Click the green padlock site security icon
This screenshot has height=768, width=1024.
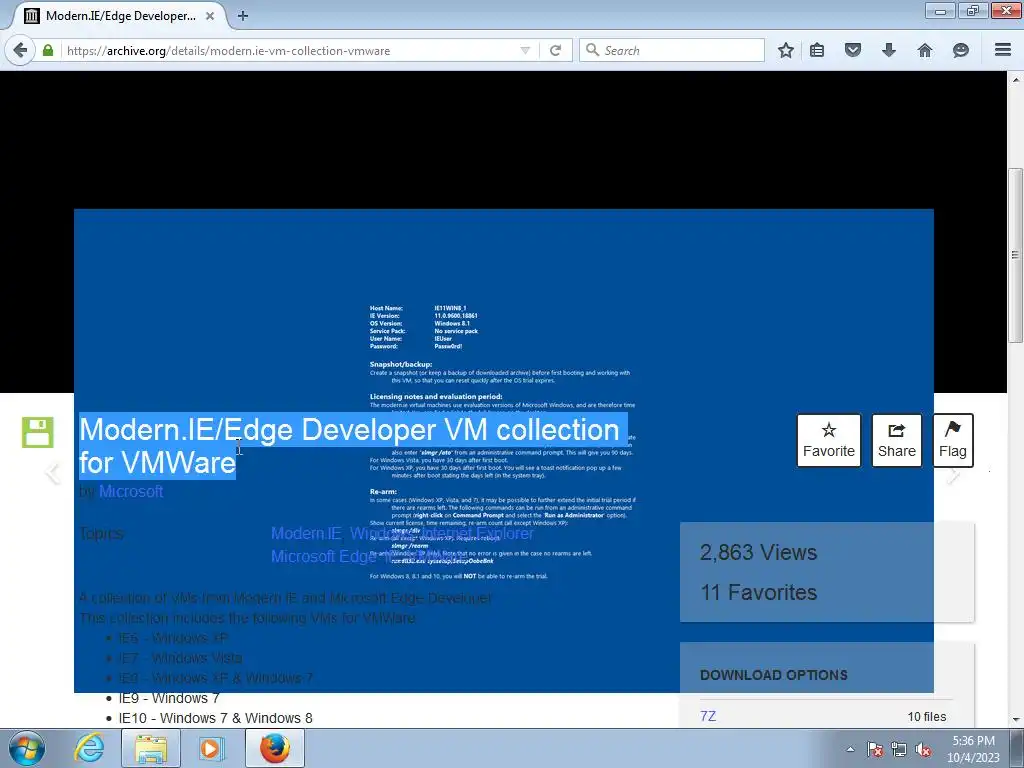[x=48, y=50]
